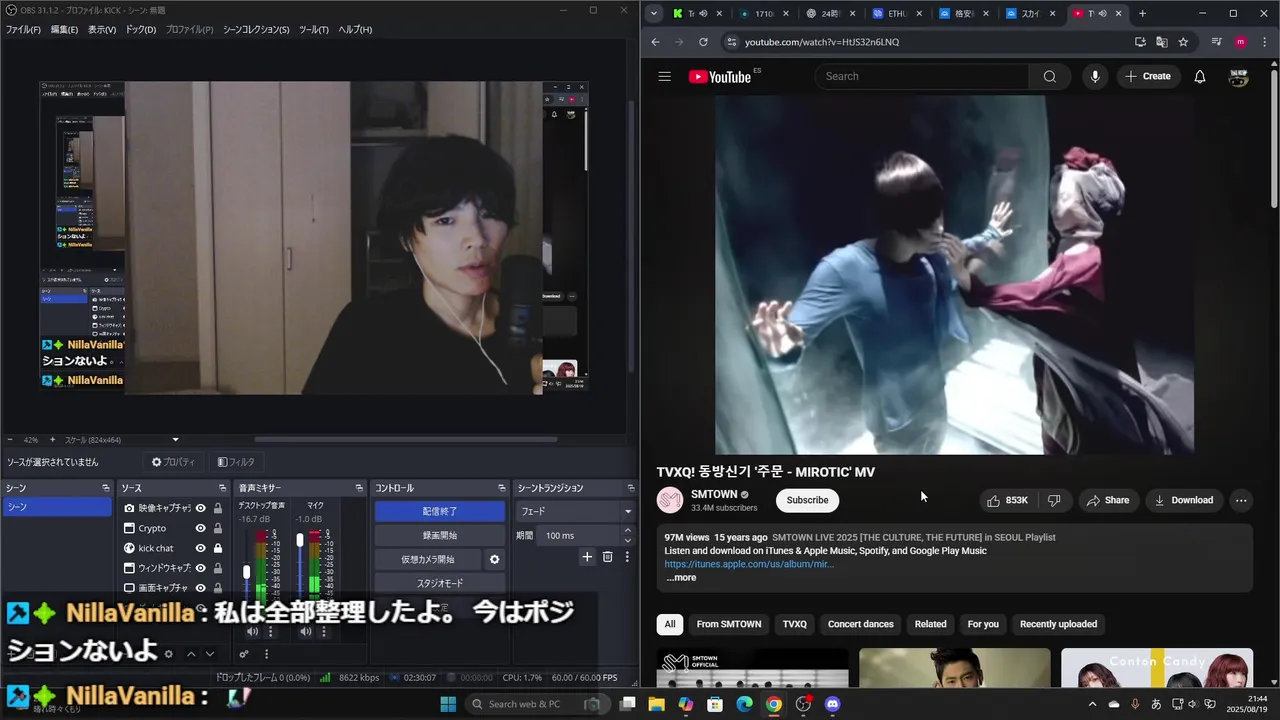Switch to the ETHU Chrome tab
The image size is (1280, 720).
click(x=897, y=14)
